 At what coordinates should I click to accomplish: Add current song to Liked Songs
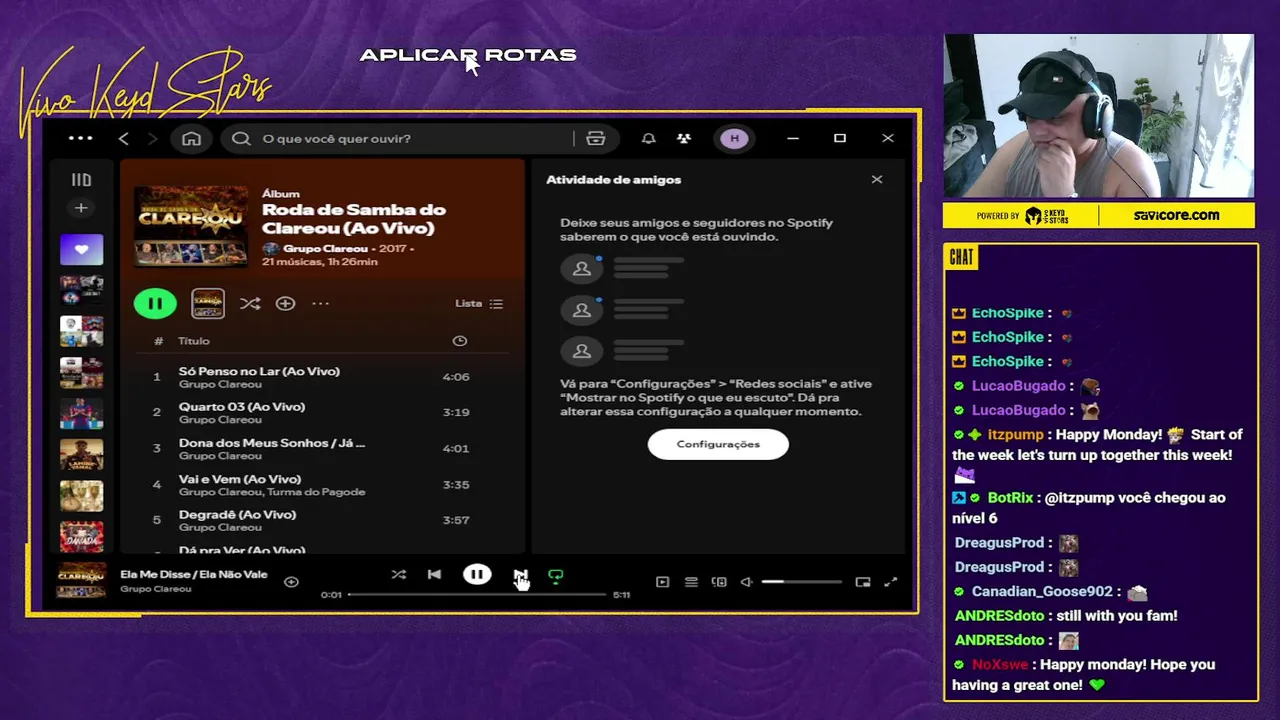[291, 582]
